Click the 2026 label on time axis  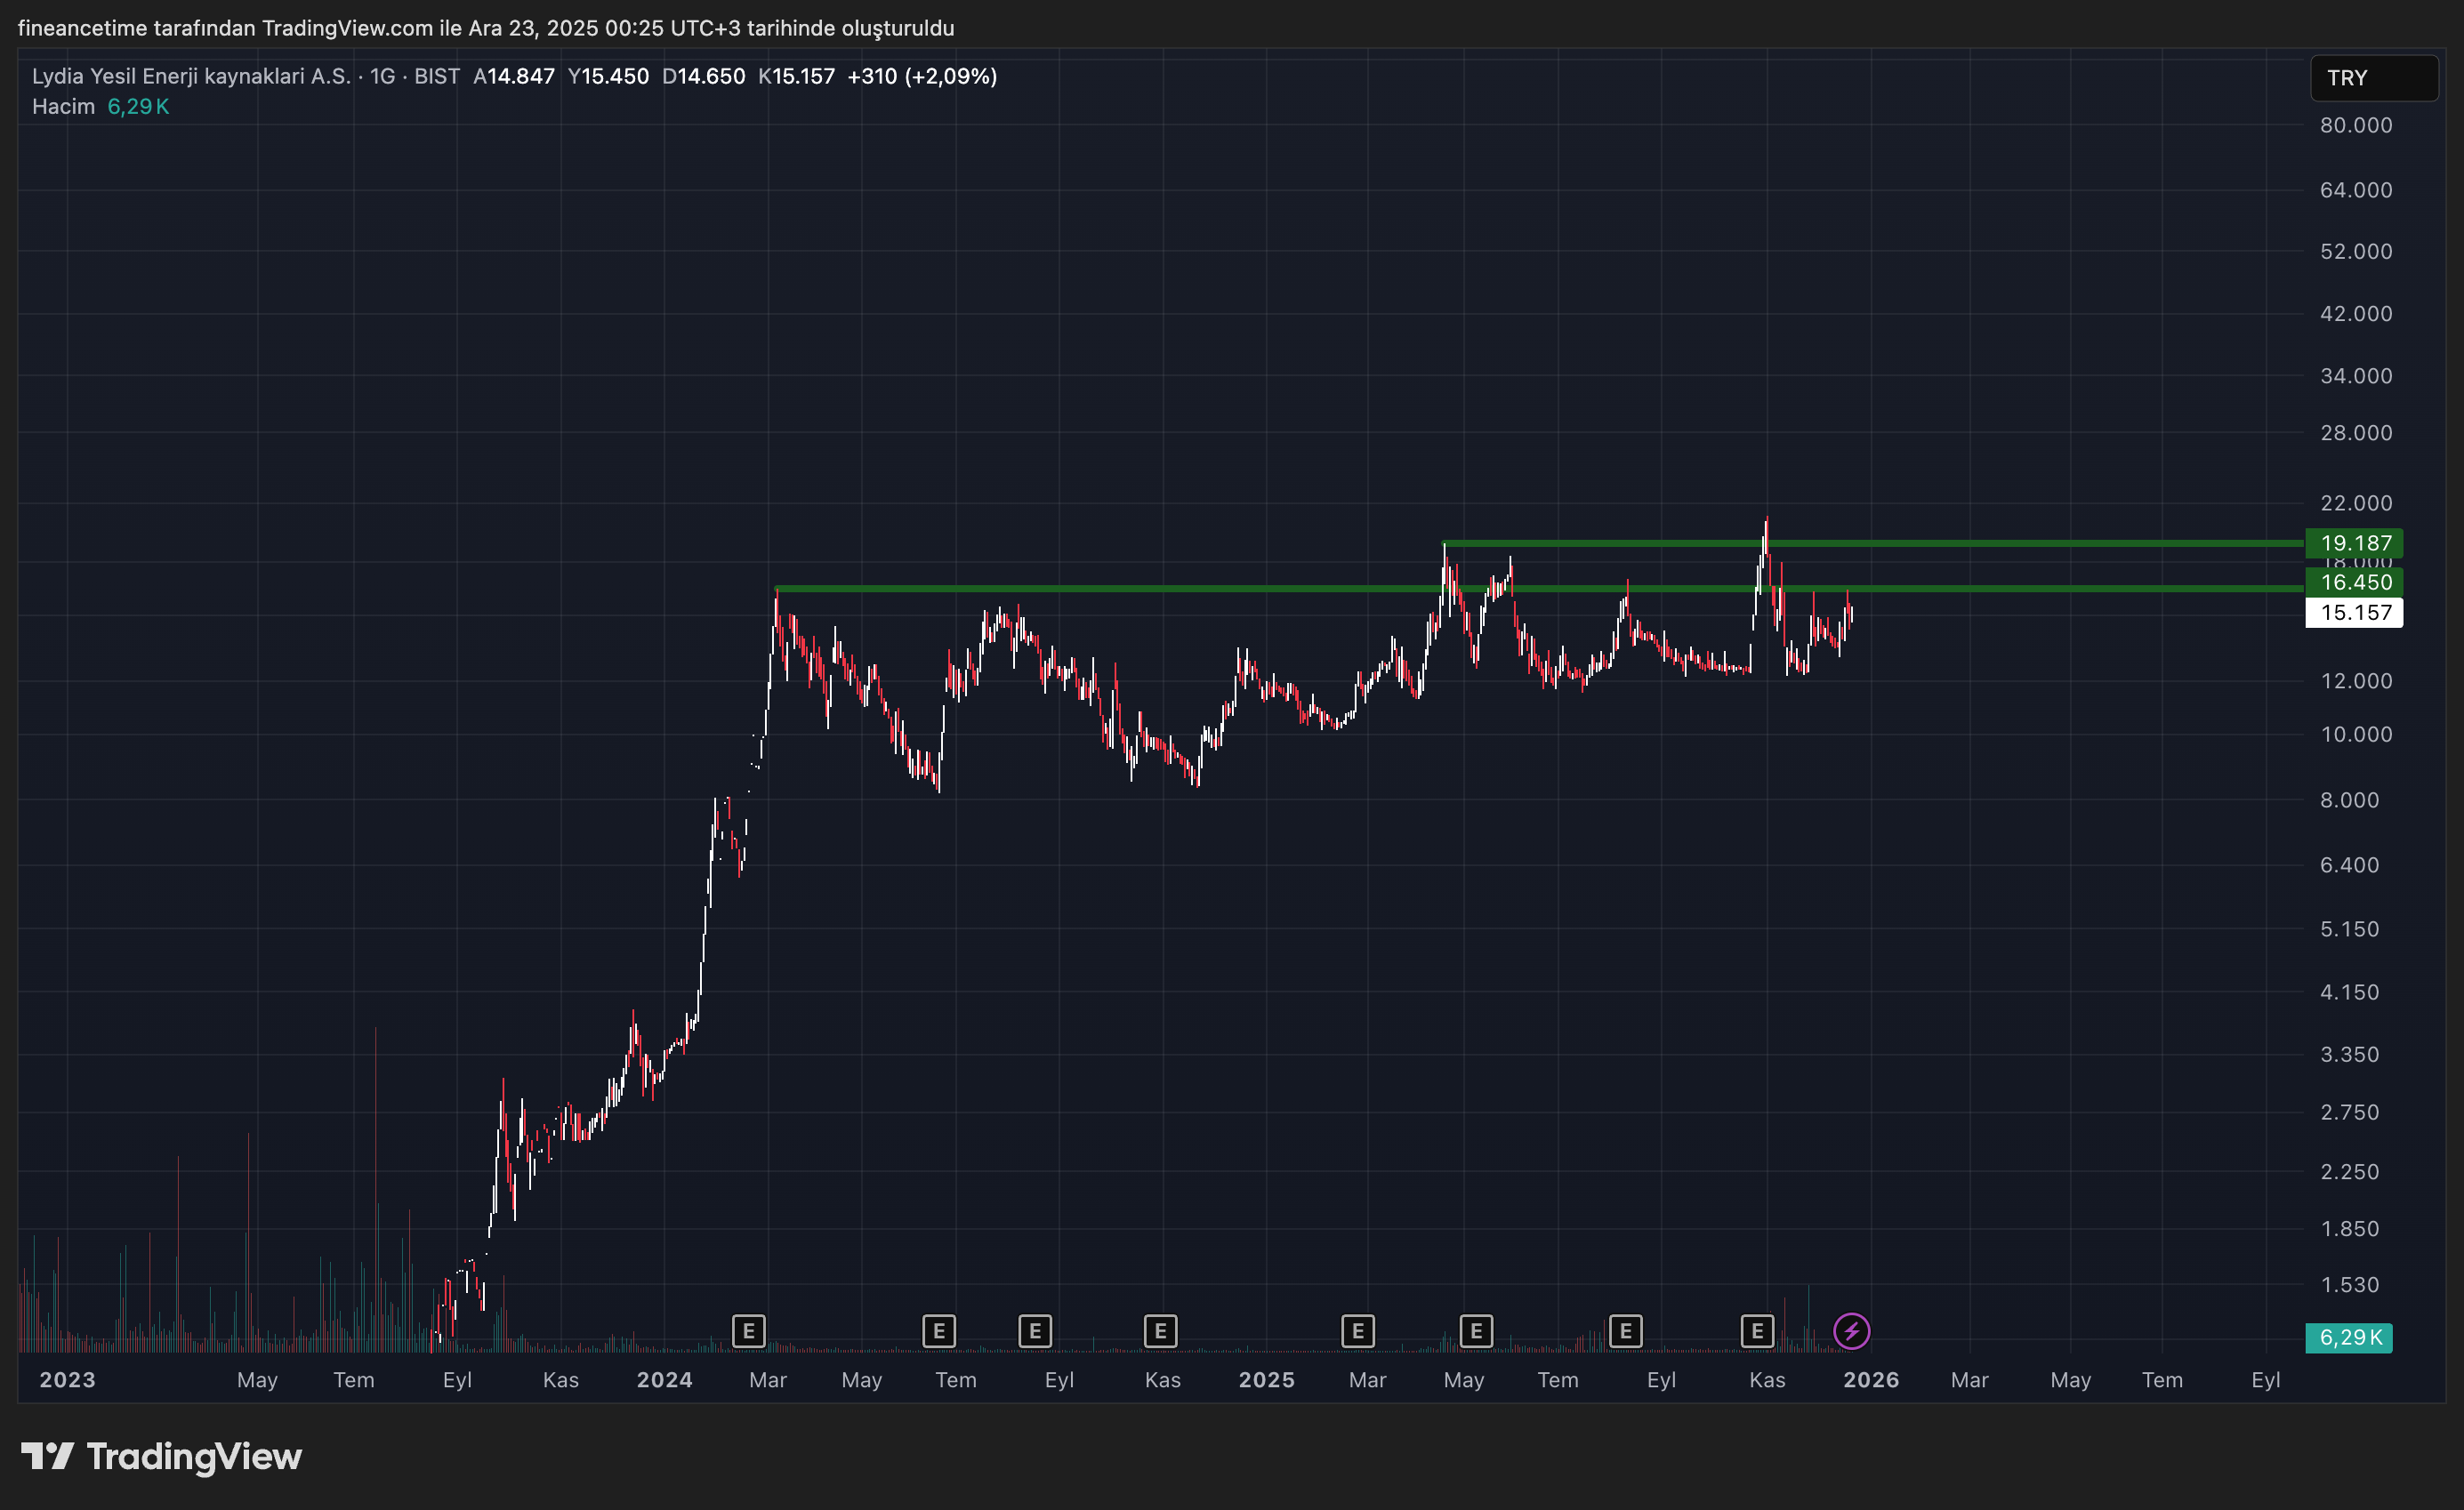coord(1870,1380)
